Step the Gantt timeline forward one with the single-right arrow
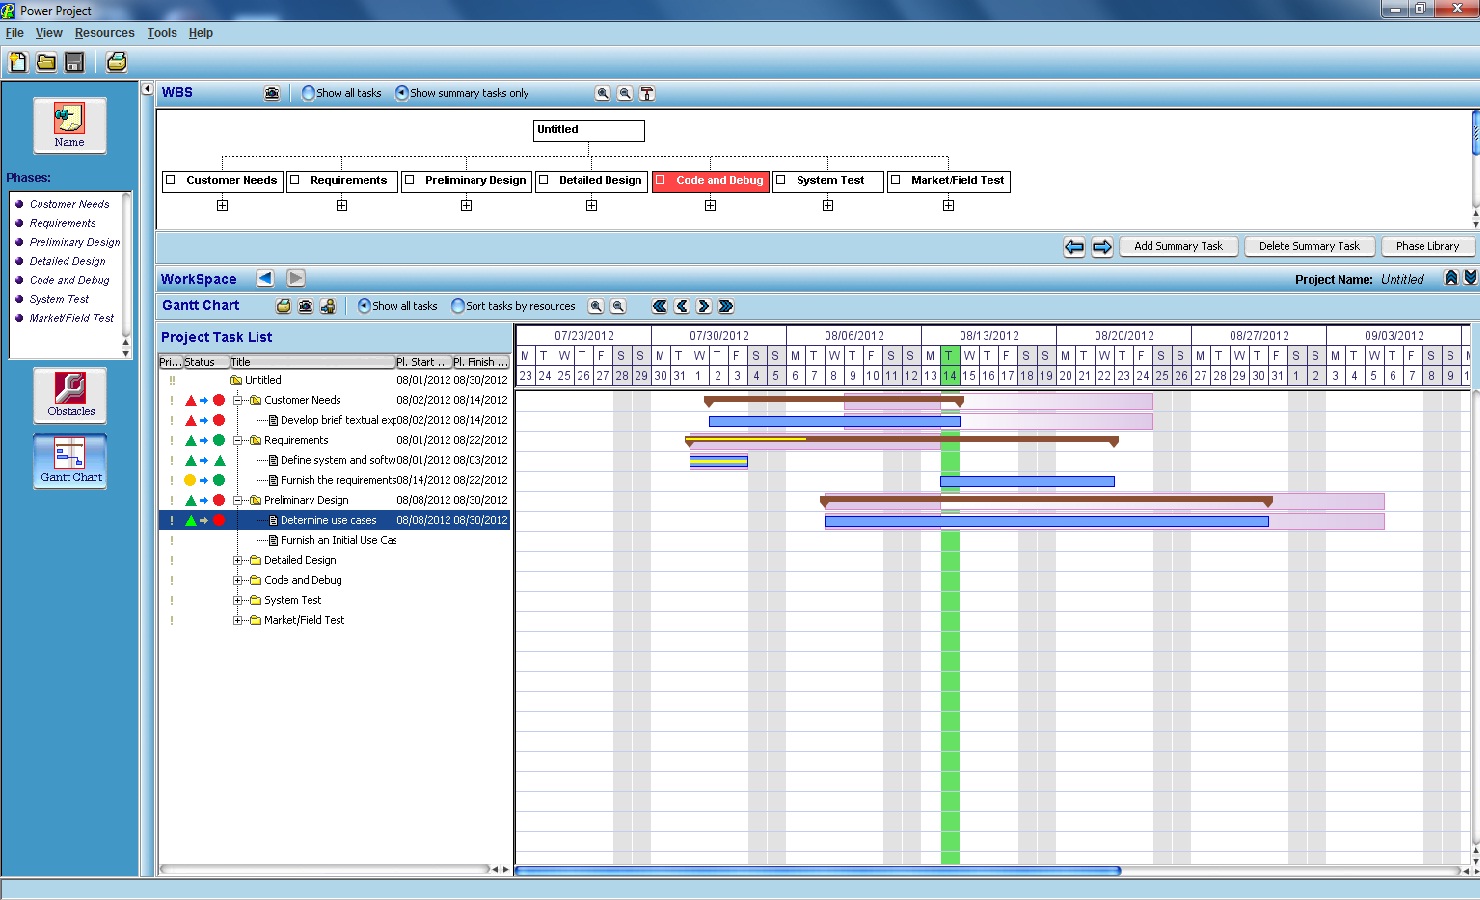 coord(704,306)
